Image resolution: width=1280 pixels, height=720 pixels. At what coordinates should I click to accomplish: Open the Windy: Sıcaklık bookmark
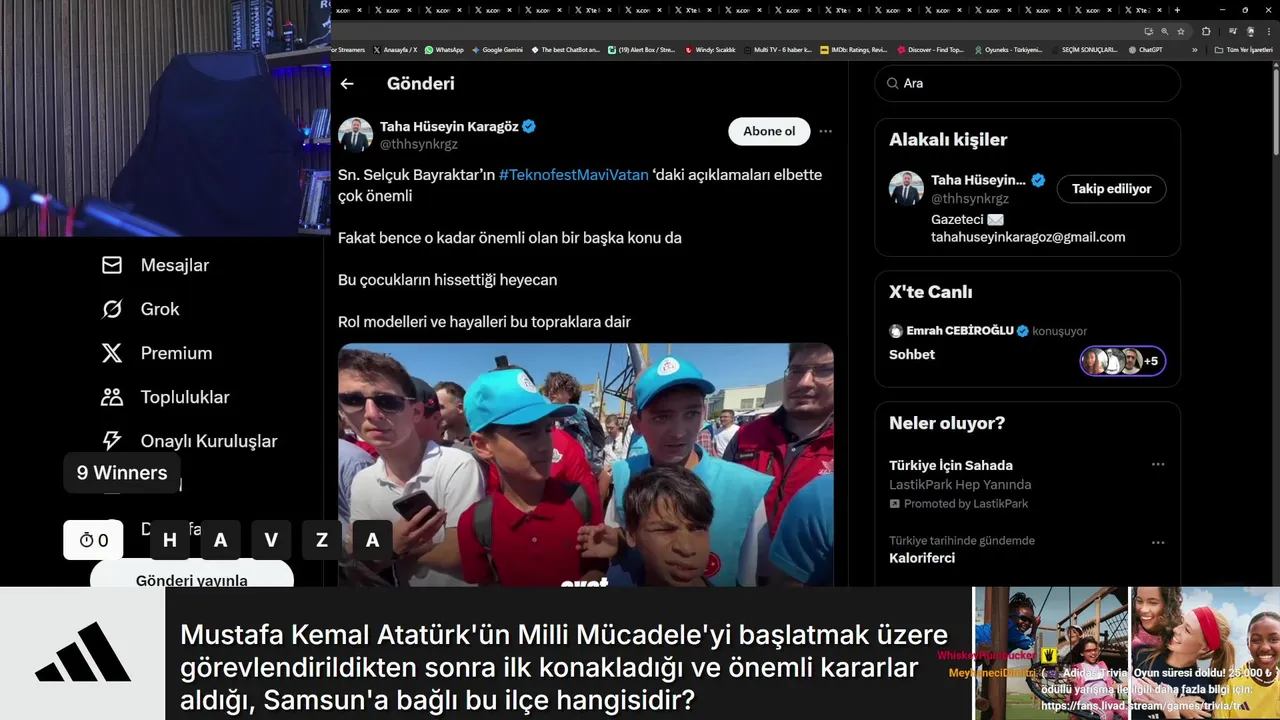point(710,49)
